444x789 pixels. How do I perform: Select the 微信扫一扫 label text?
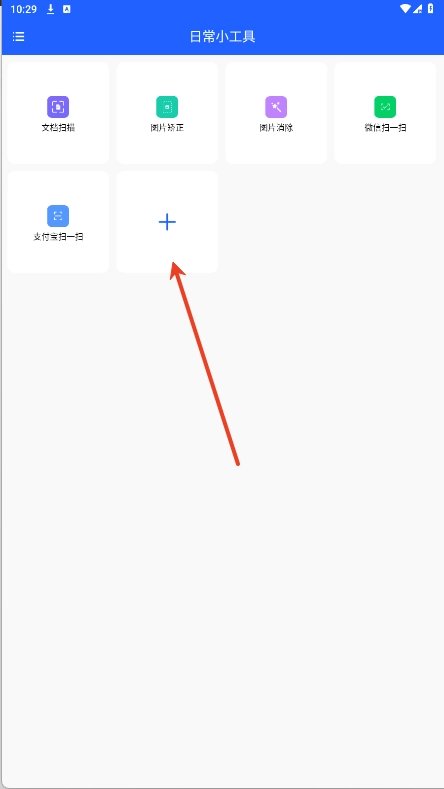pyautogui.click(x=385, y=128)
